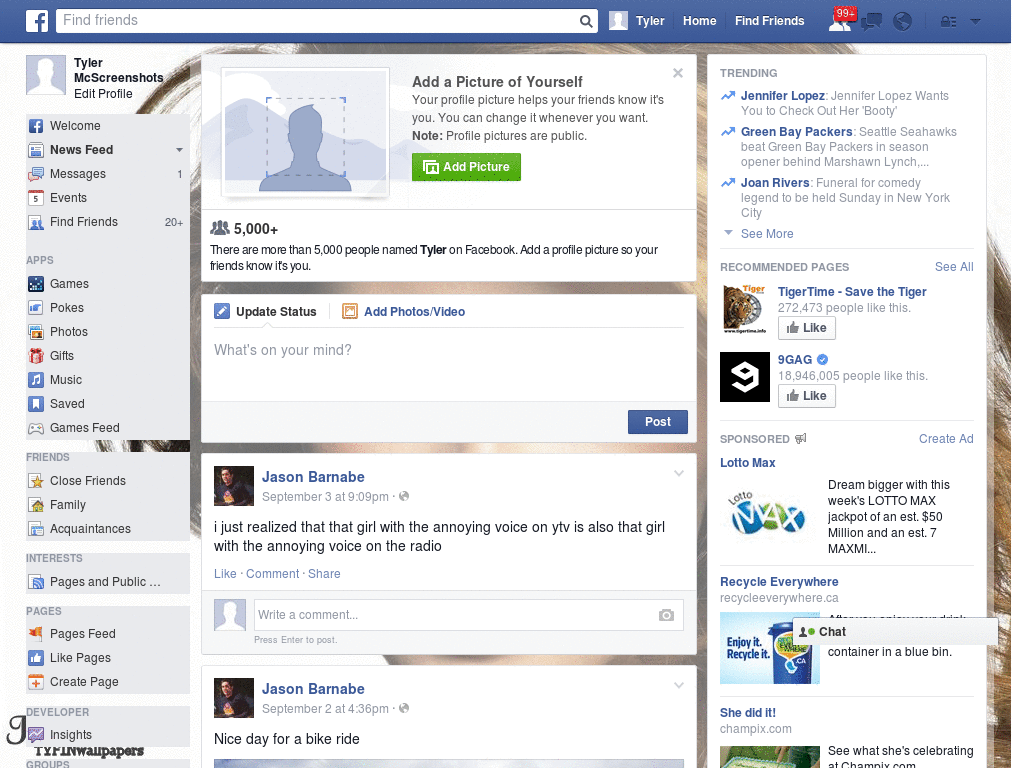This screenshot has height=768, width=1024.
Task: Open the Games app icon
Action: click(x=36, y=284)
